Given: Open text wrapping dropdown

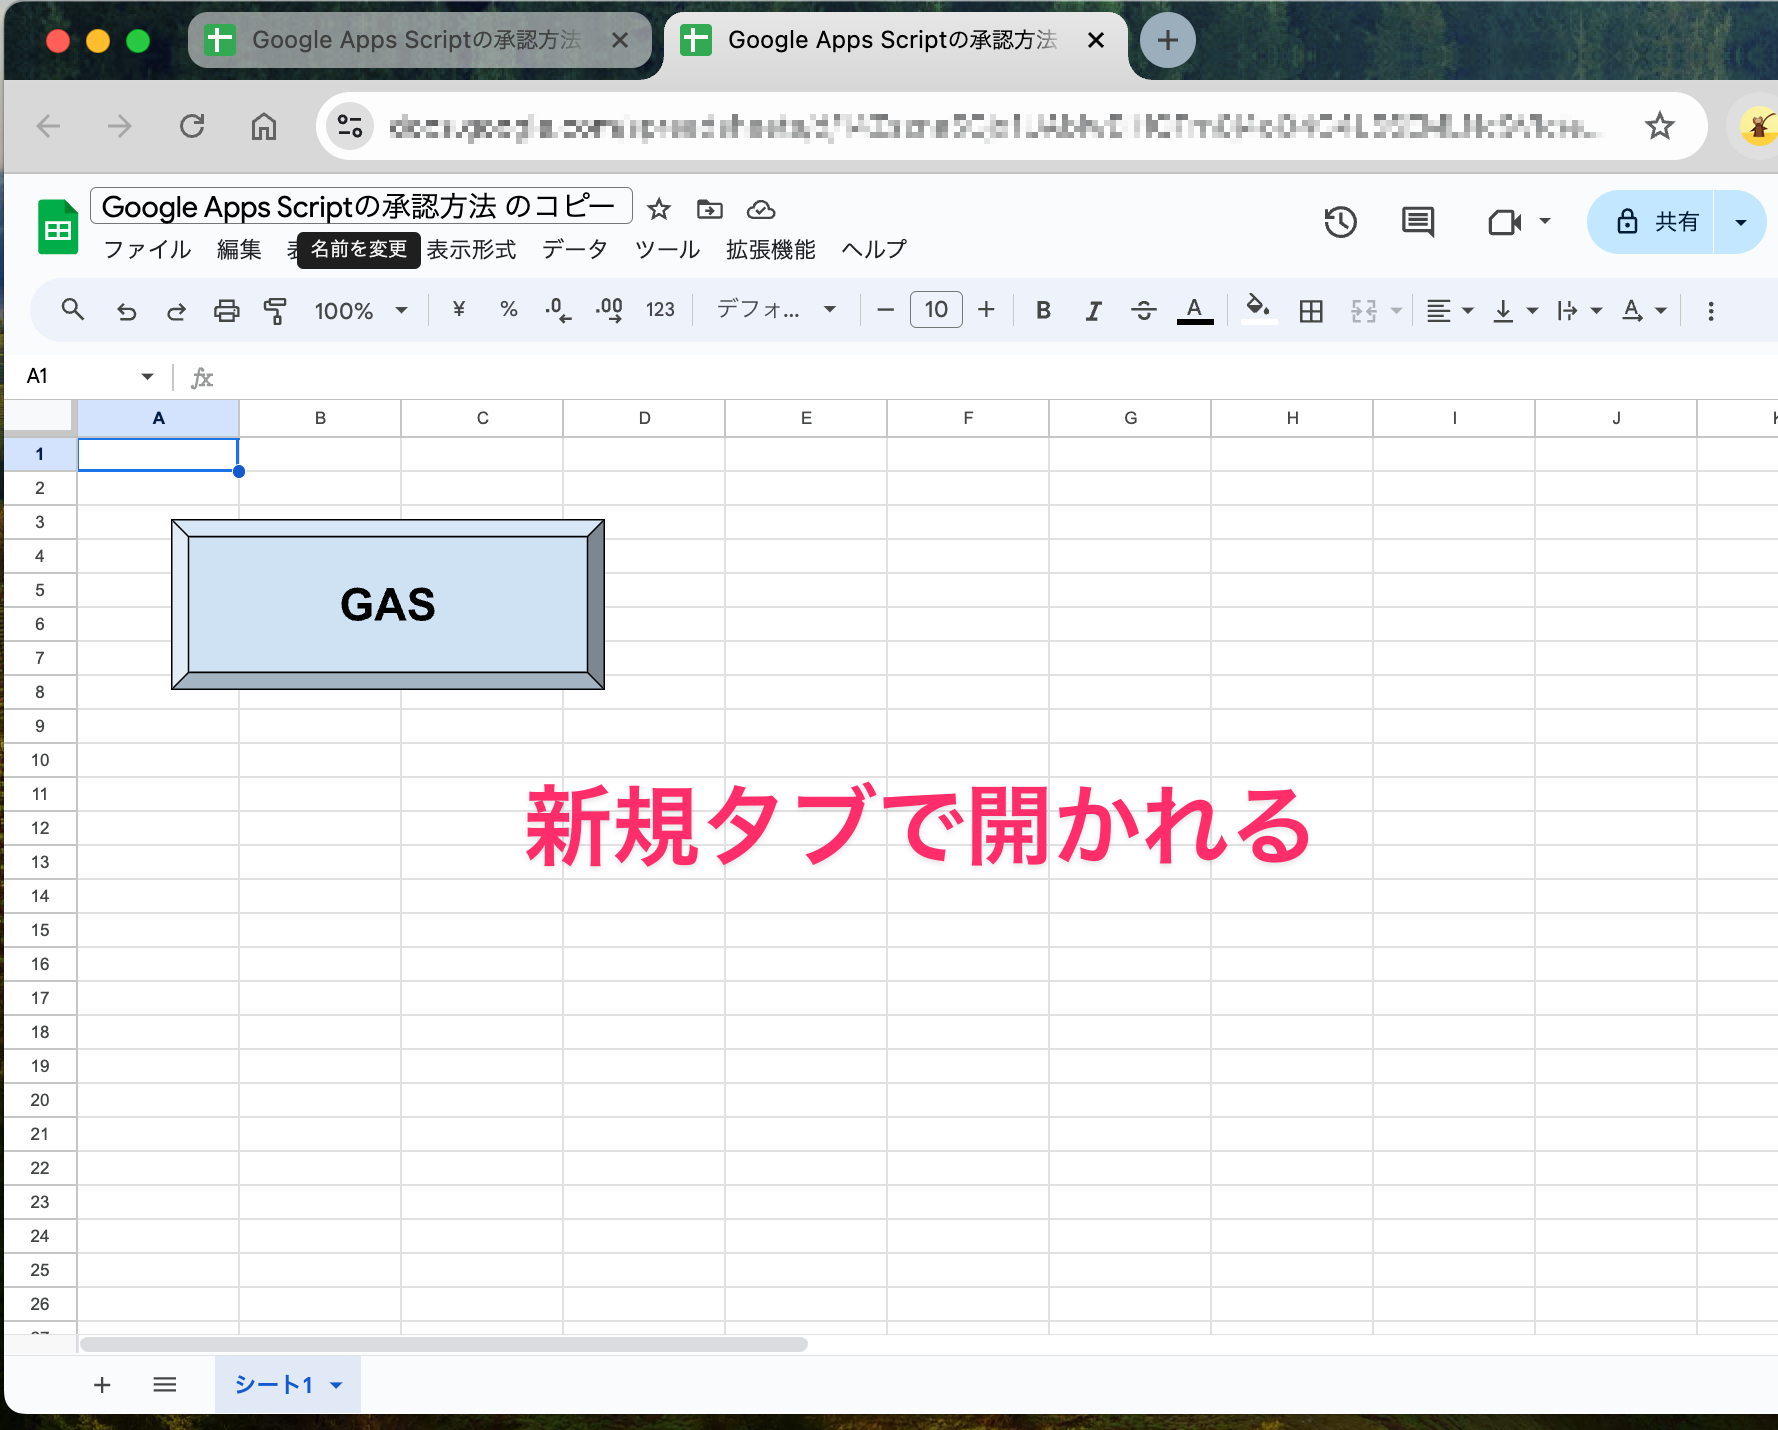Looking at the screenshot, I should pos(1580,311).
